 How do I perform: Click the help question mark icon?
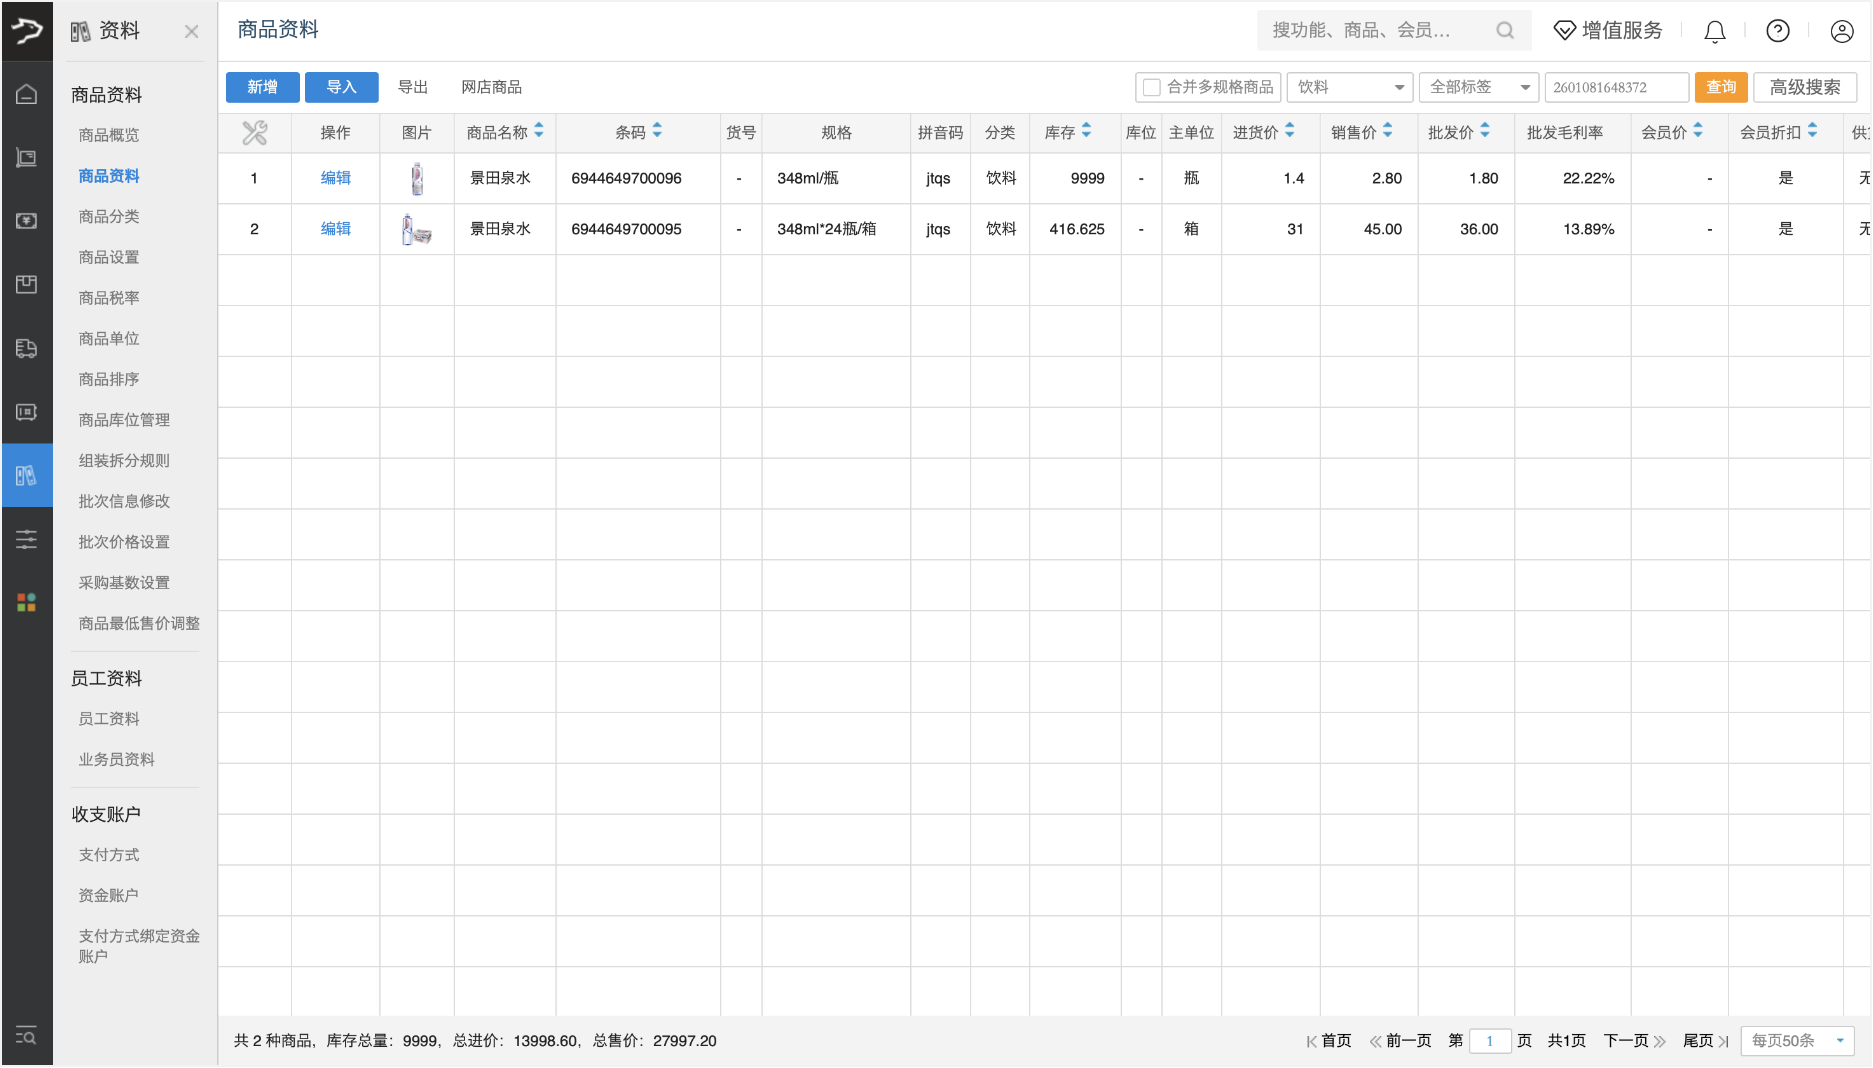(x=1777, y=32)
